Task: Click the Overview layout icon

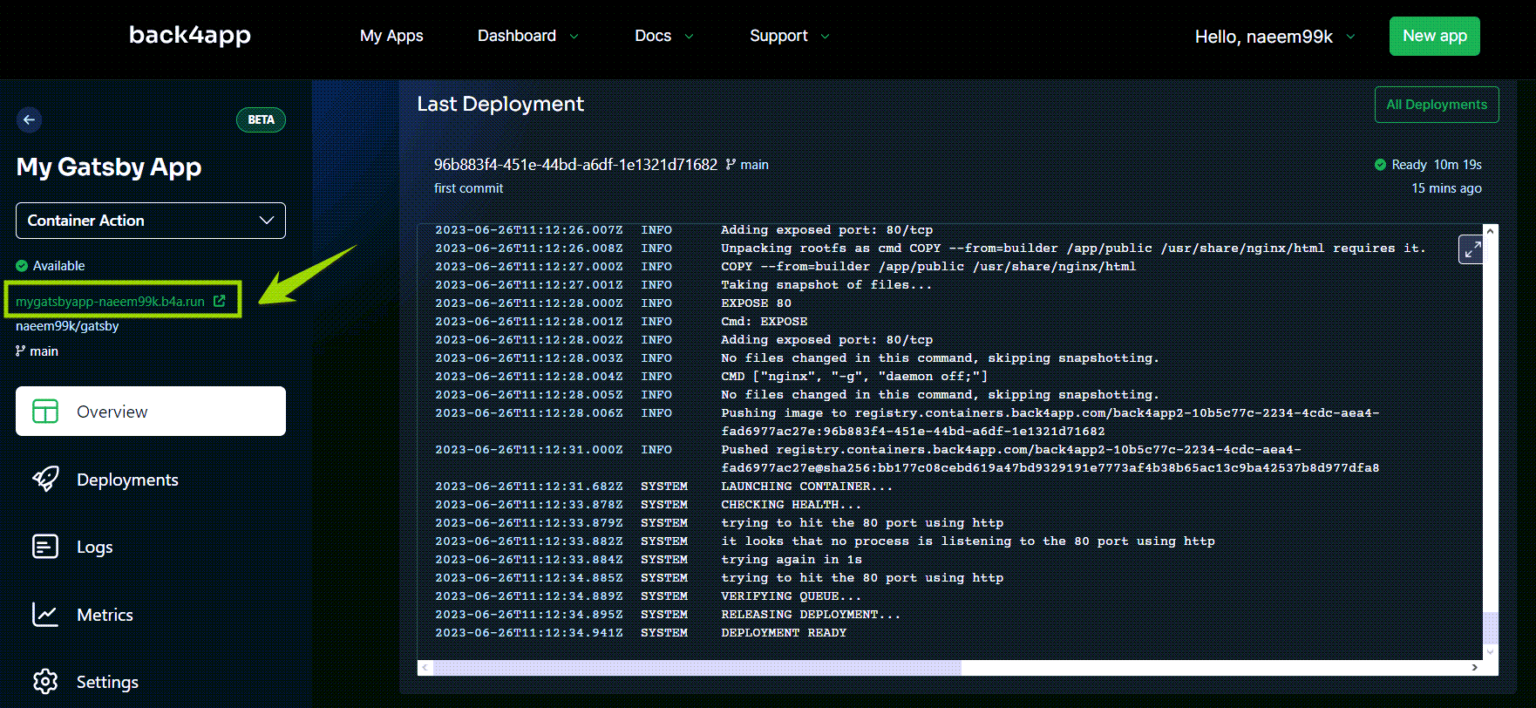Action: pyautogui.click(x=45, y=411)
